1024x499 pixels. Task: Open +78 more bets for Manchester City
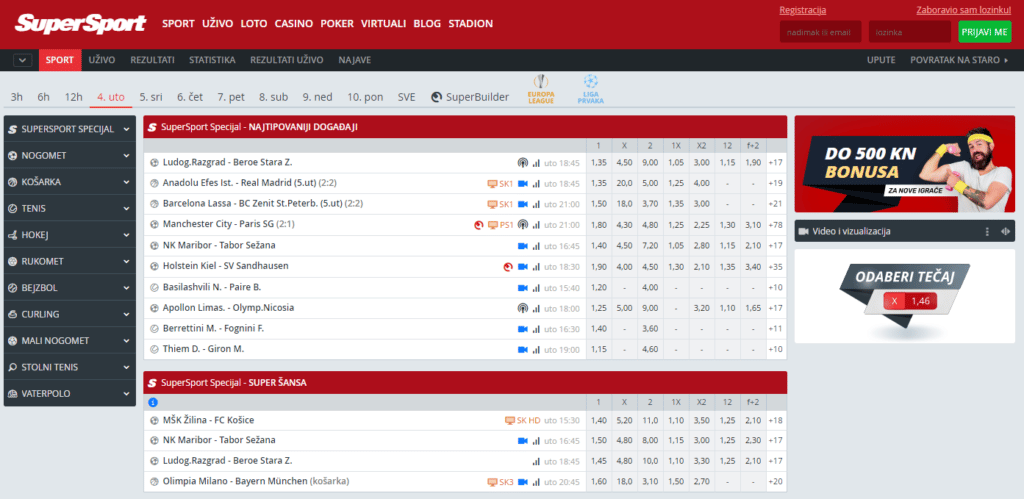click(x=776, y=225)
